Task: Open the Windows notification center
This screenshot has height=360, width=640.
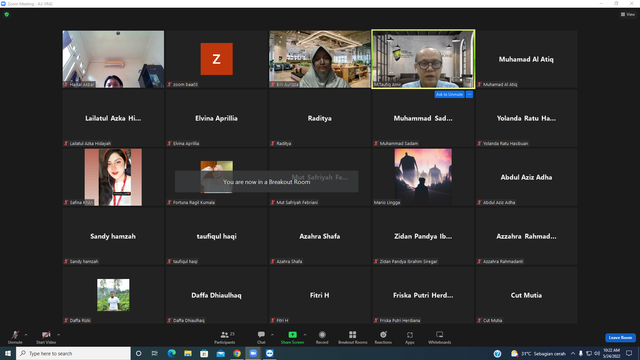Action: (629, 353)
